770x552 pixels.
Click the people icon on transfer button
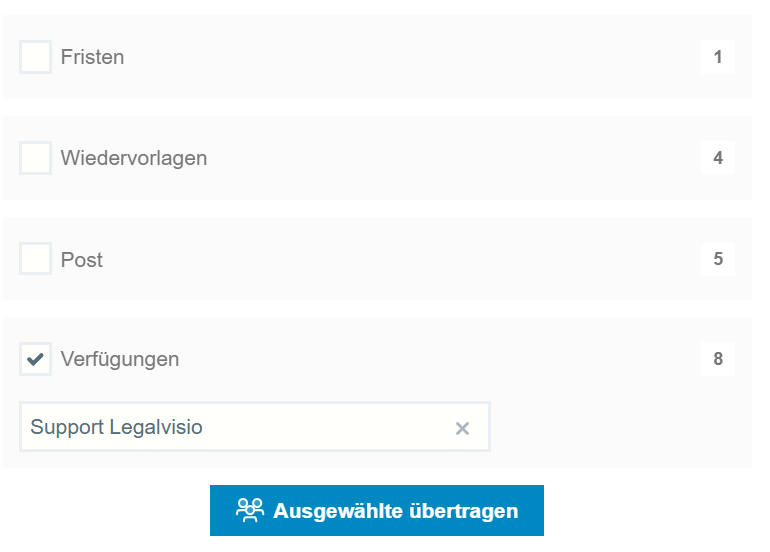[x=250, y=510]
